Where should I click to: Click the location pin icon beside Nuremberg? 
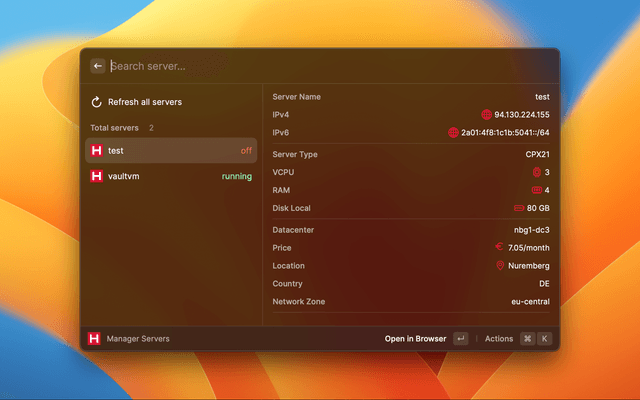499,266
